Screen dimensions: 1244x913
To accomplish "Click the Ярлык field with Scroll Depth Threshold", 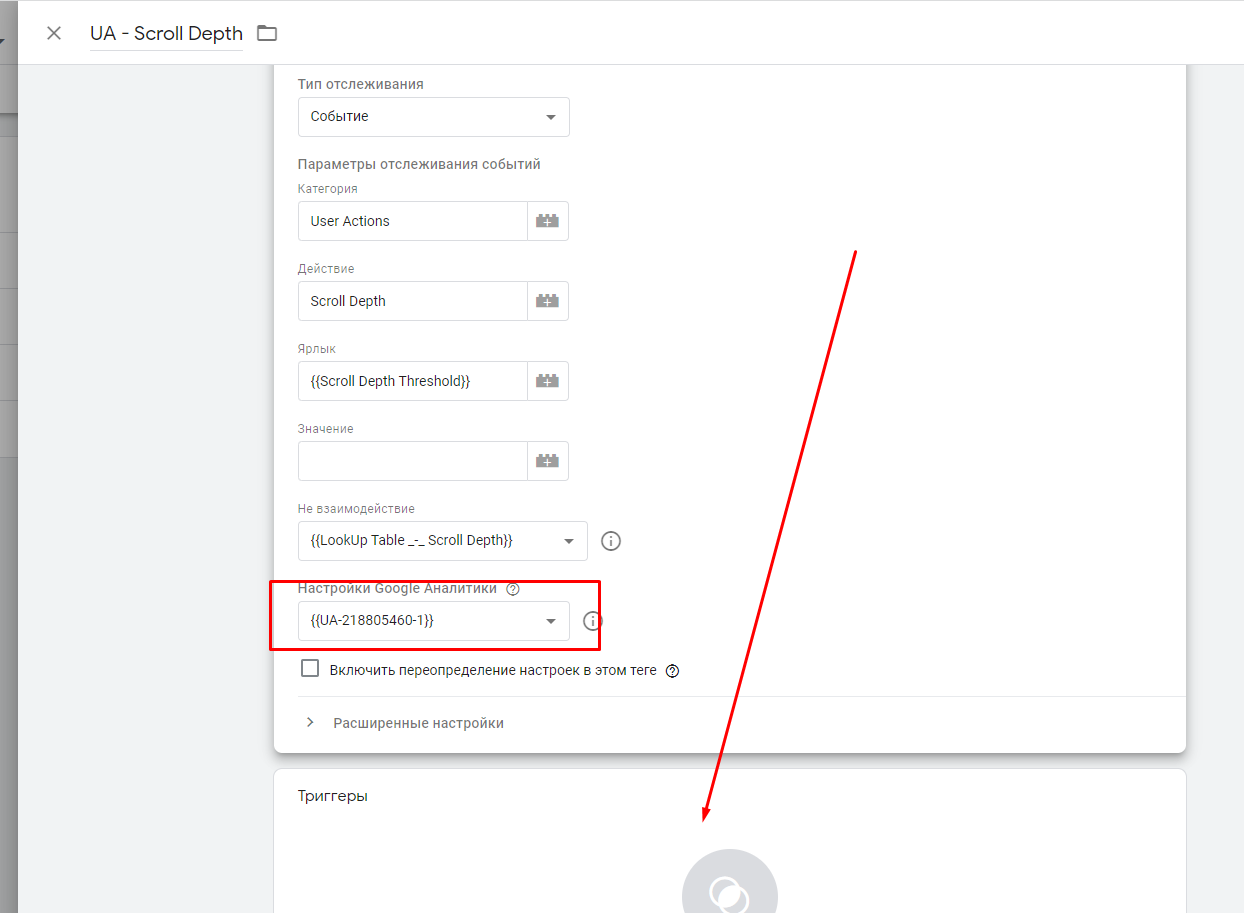I will [412, 381].
